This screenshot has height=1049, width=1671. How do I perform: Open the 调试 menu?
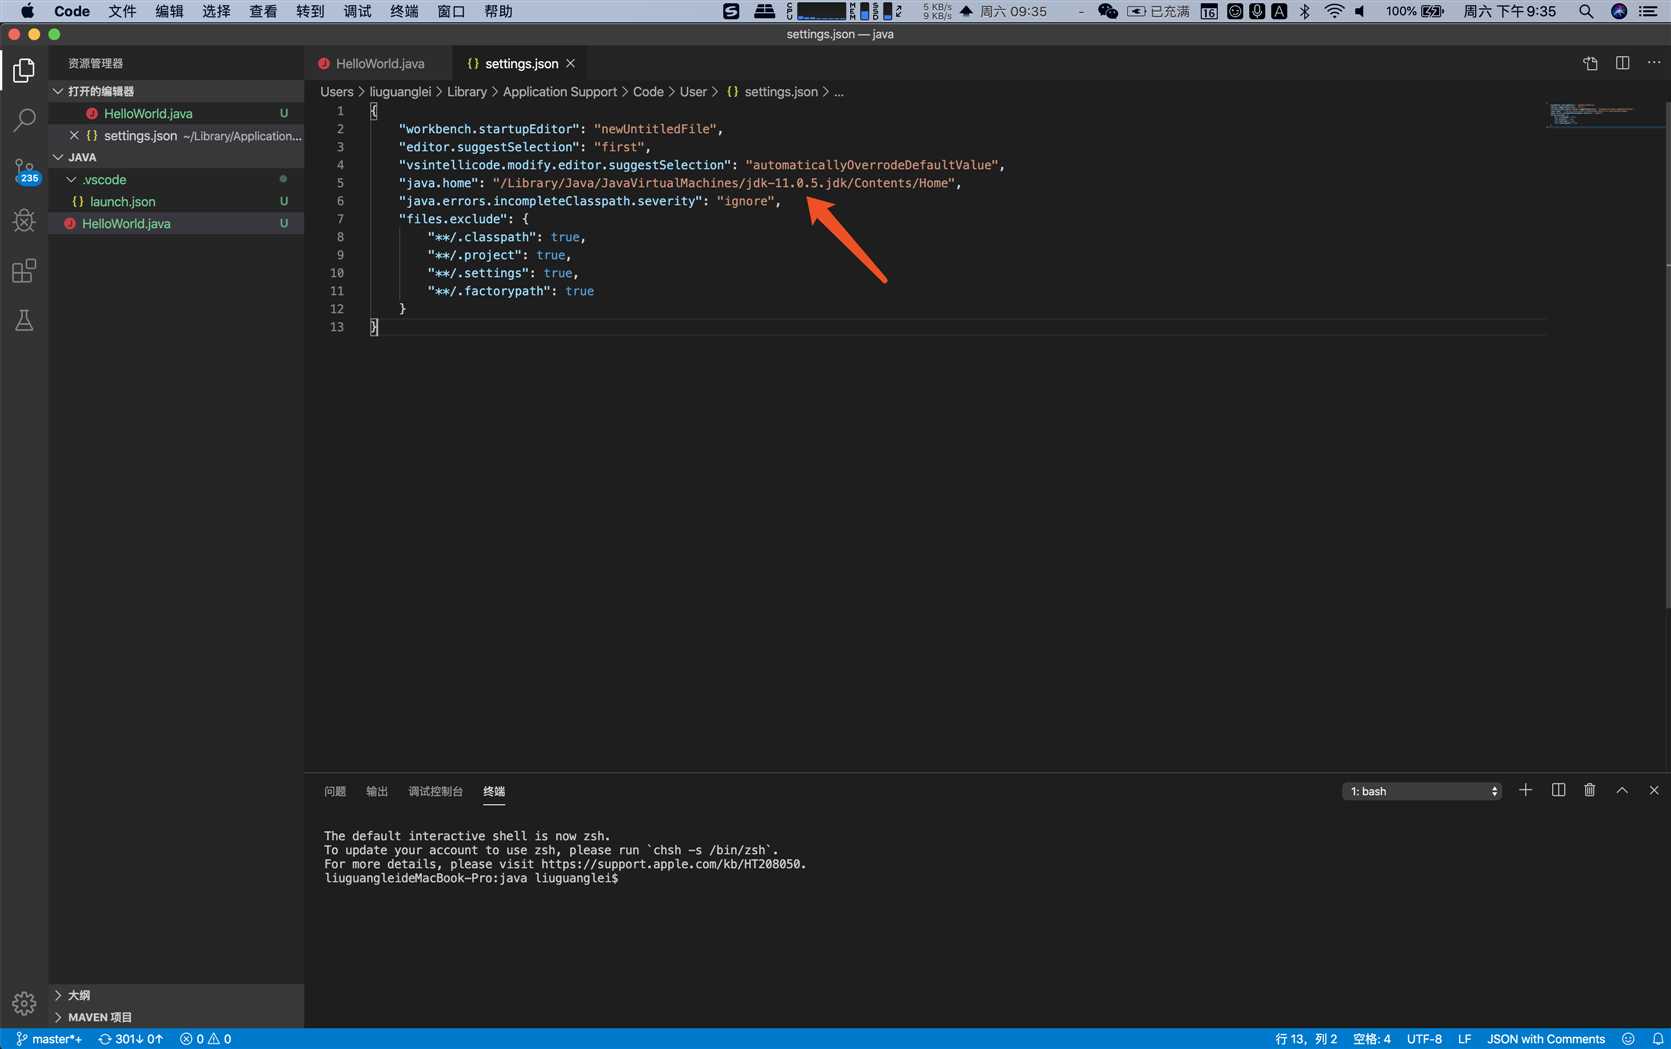(x=357, y=11)
